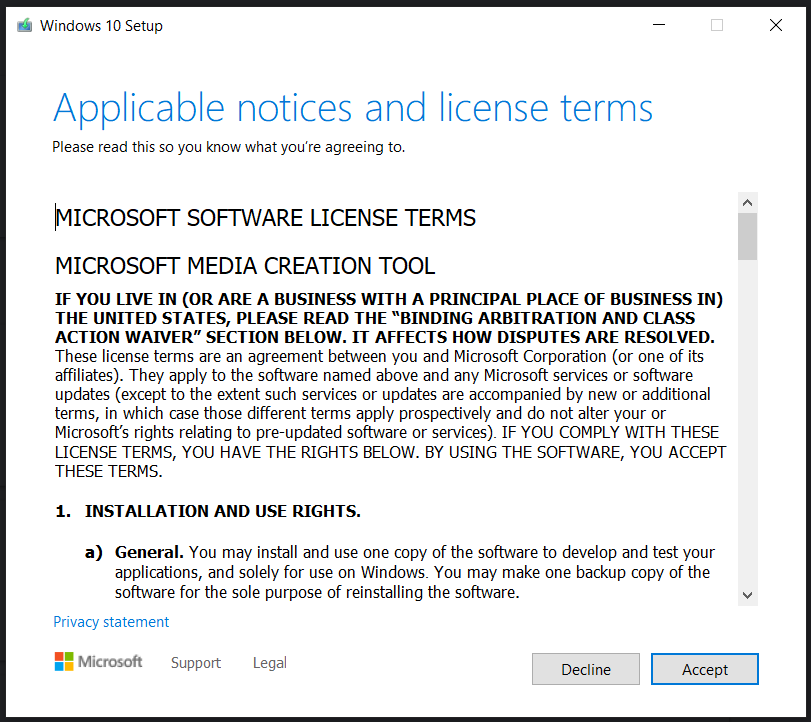Open the Legal link
Image resolution: width=811 pixels, height=722 pixels.
269,663
